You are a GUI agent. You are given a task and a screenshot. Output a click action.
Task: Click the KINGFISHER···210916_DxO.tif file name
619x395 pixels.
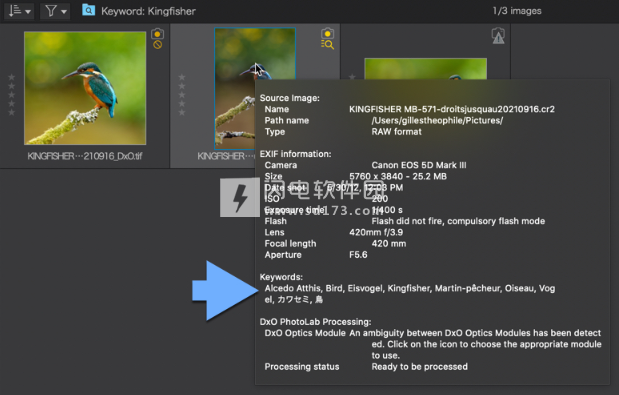click(85, 156)
